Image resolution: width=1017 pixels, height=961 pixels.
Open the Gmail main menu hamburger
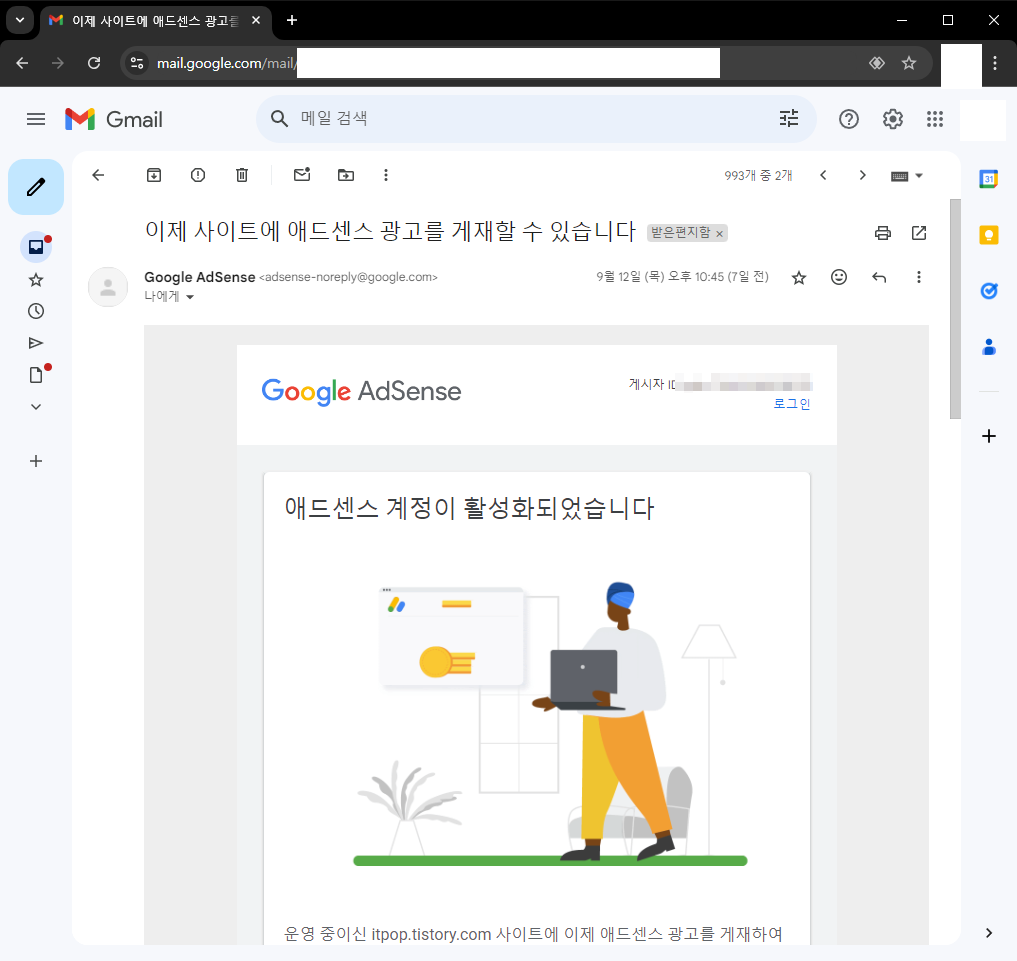point(36,119)
